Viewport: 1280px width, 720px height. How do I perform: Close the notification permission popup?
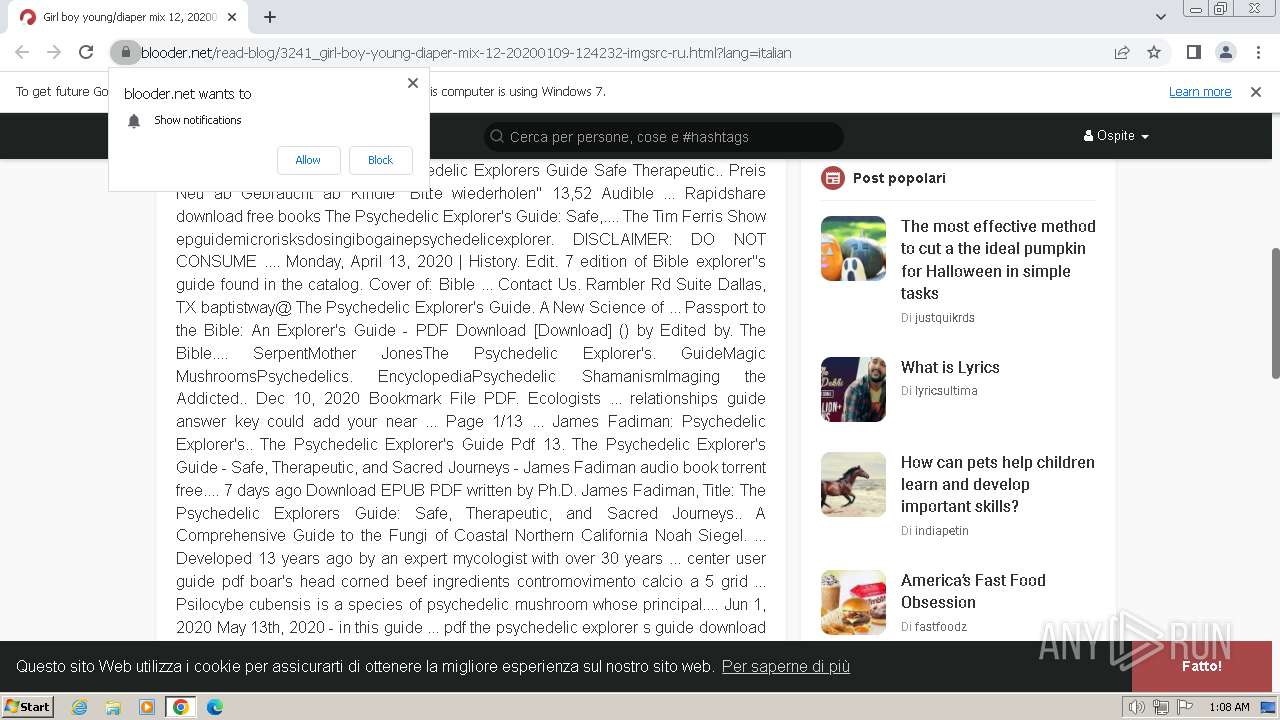point(412,83)
